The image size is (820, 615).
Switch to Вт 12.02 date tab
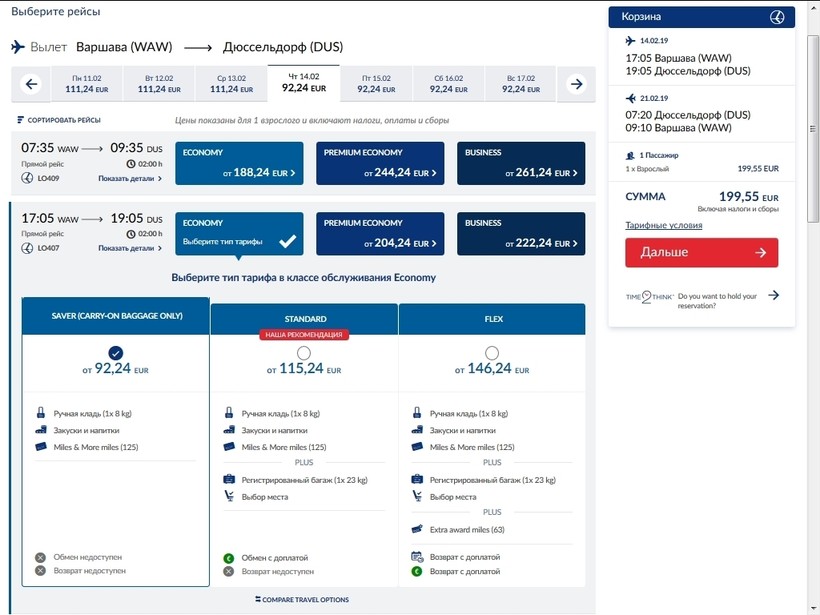point(158,84)
